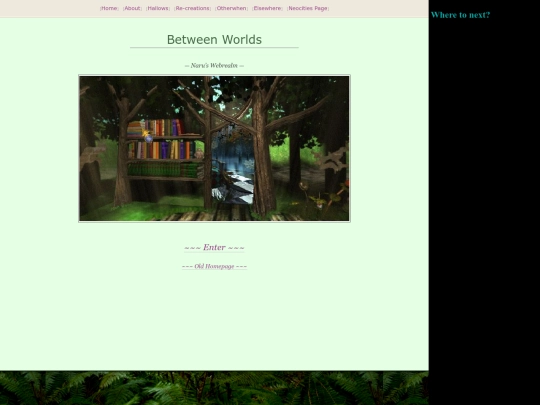
Task: Click the Naru's Webrealm subtitle
Action: coord(214,65)
